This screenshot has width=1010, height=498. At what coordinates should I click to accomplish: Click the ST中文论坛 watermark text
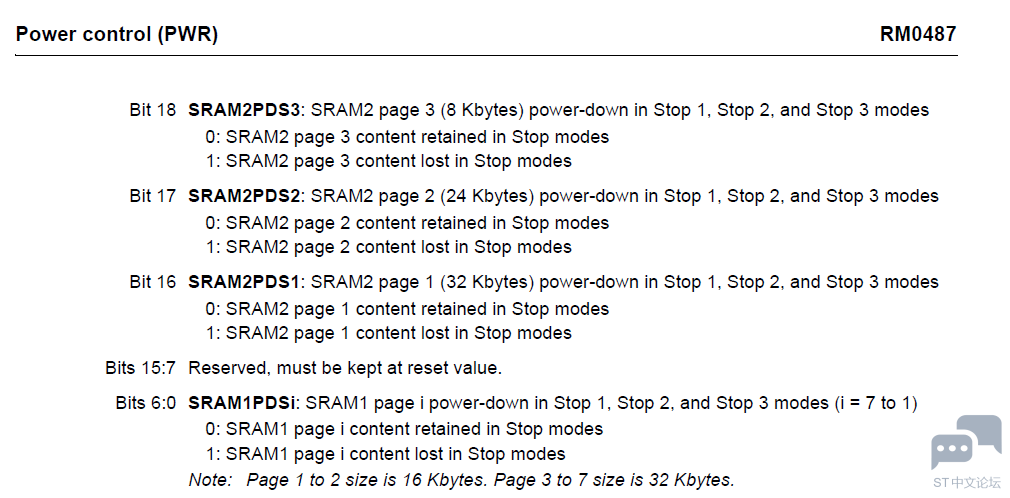click(966, 482)
